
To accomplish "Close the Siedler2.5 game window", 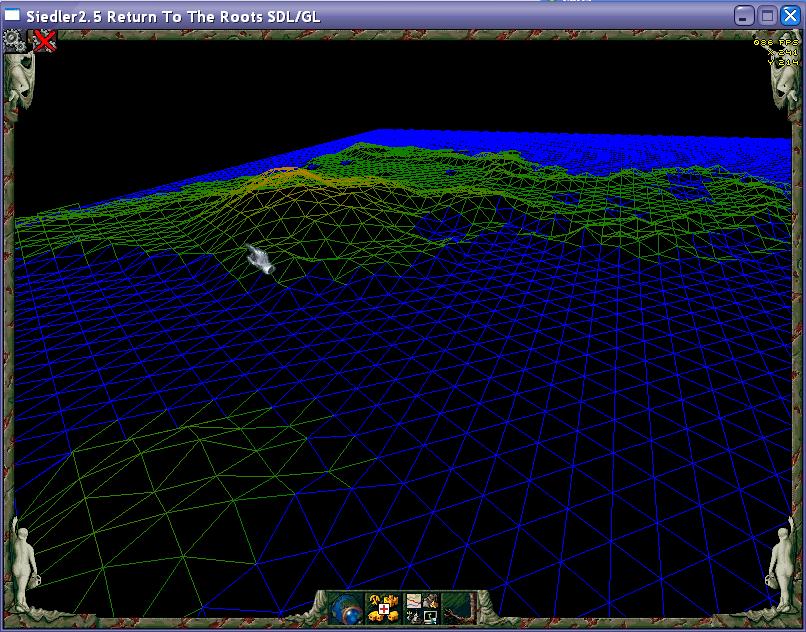I will [x=788, y=16].
